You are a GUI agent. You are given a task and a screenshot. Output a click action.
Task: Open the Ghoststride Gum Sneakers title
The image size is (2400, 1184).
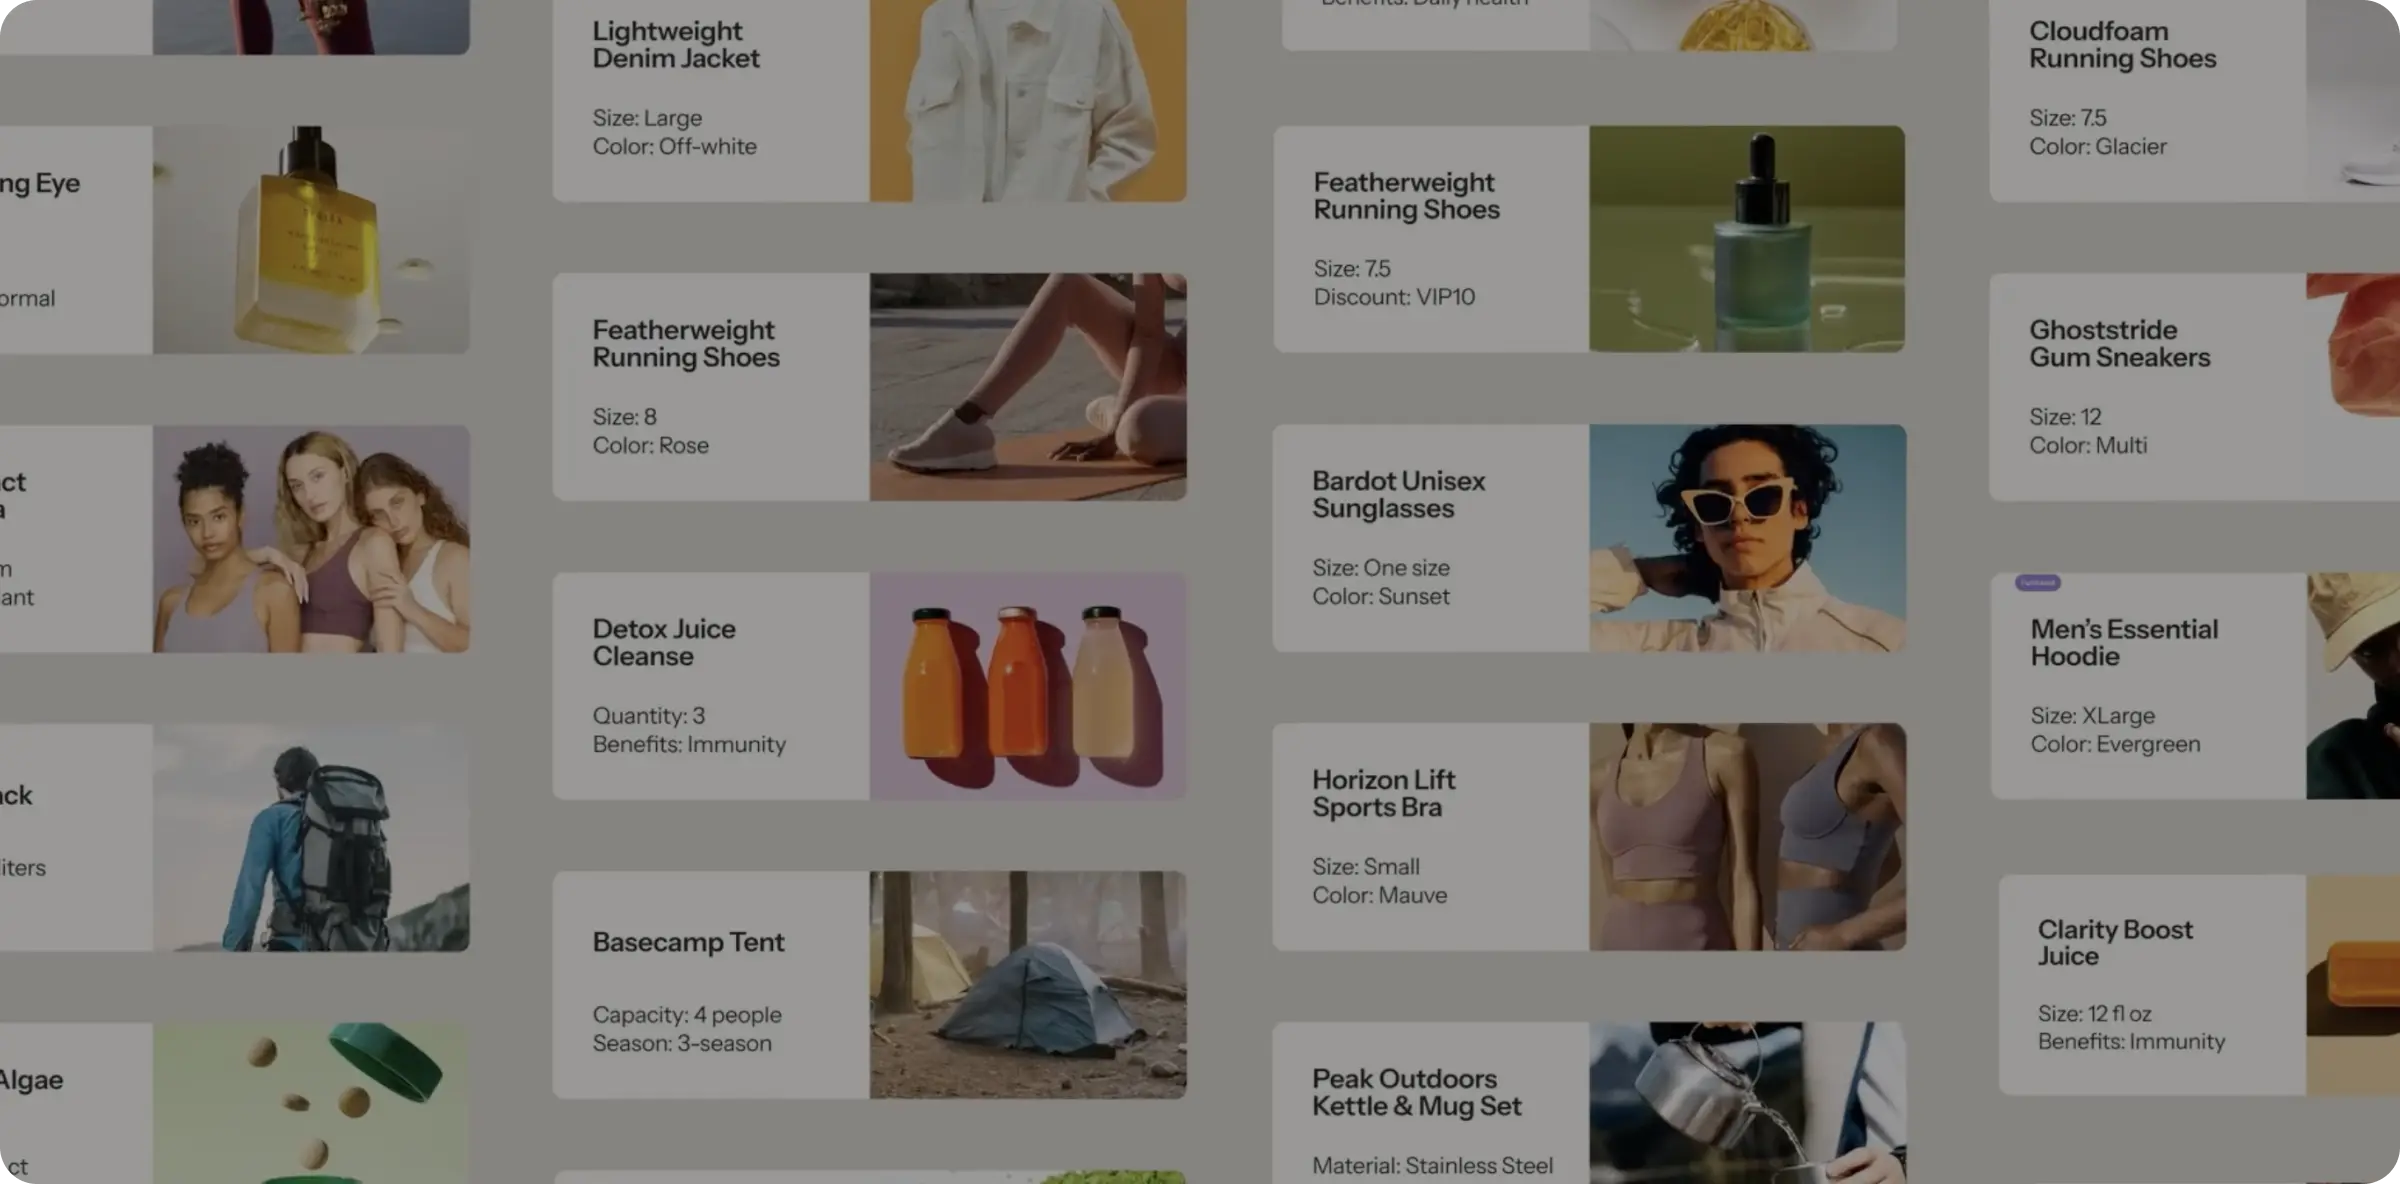tap(2120, 344)
